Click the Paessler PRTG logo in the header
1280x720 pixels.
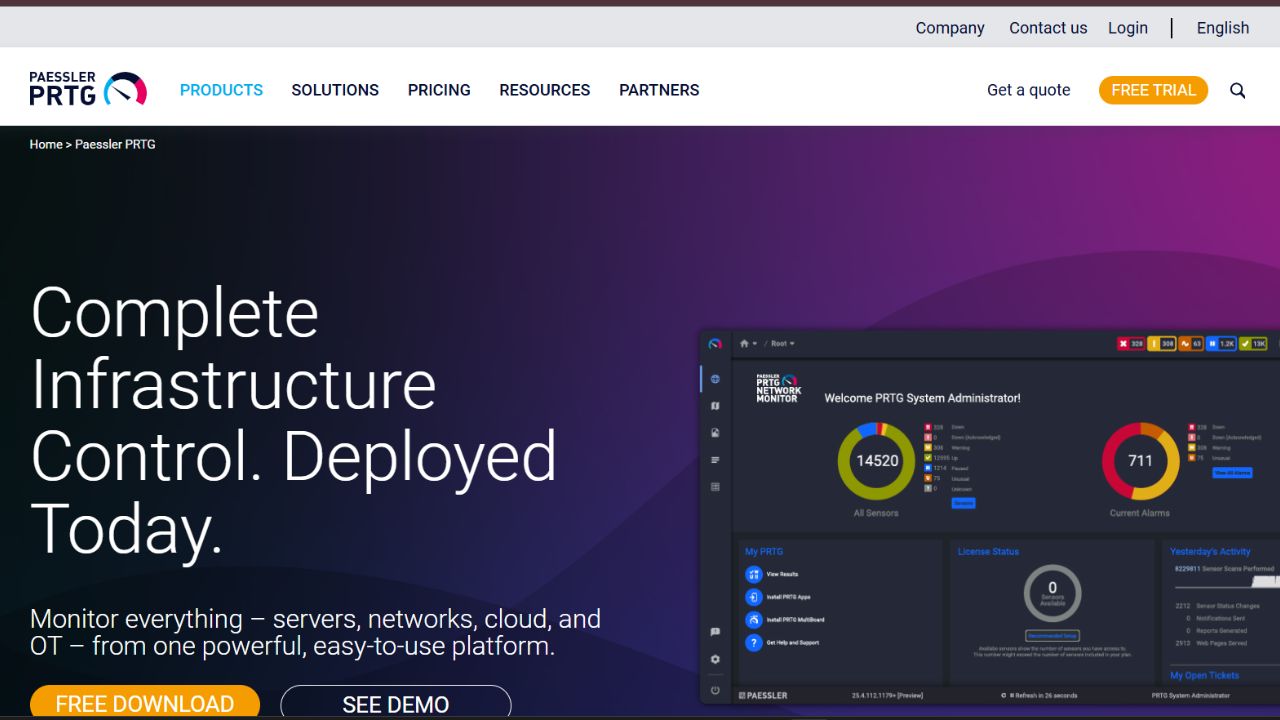tap(88, 89)
